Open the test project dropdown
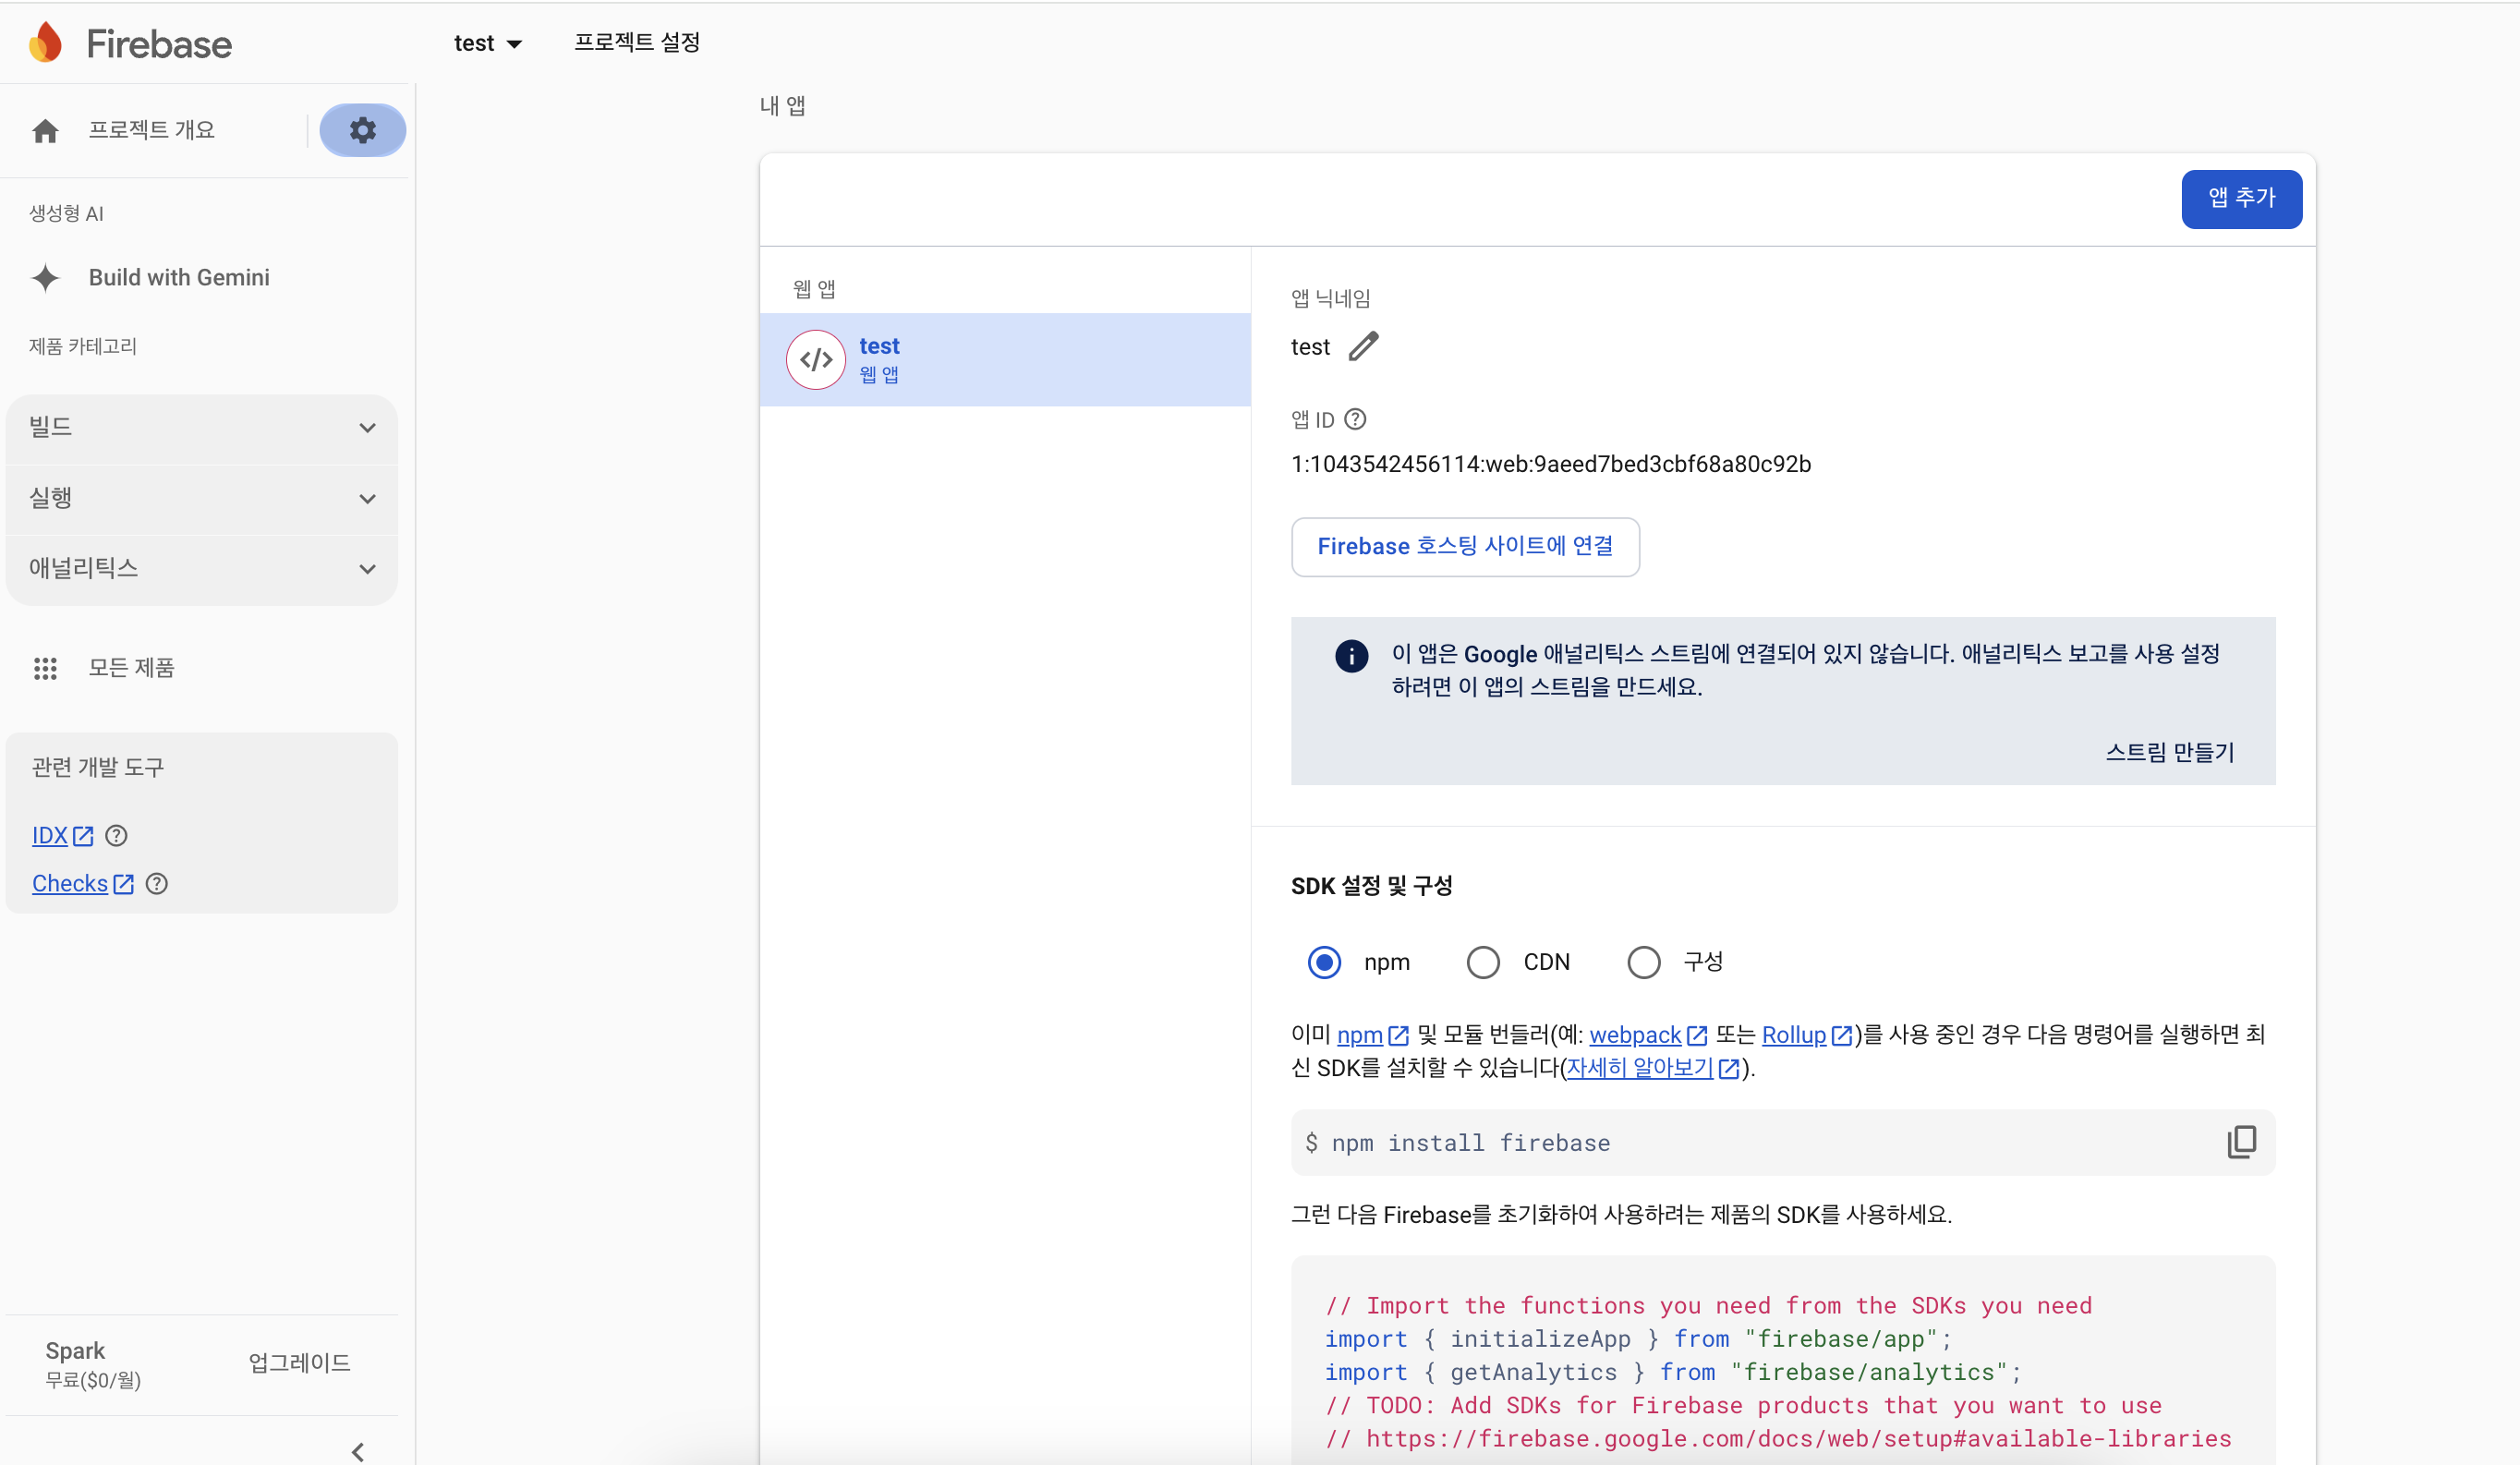2520x1465 pixels. tap(487, 43)
